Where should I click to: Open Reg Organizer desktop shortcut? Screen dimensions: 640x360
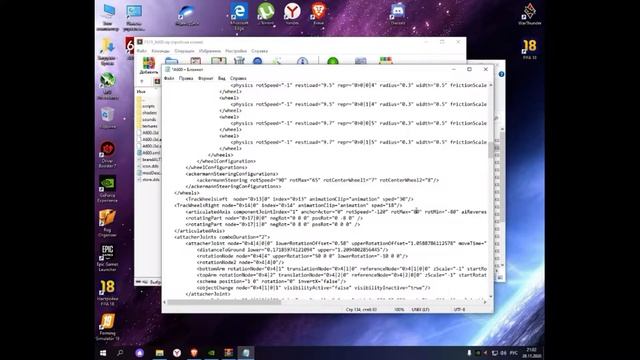click(x=107, y=223)
